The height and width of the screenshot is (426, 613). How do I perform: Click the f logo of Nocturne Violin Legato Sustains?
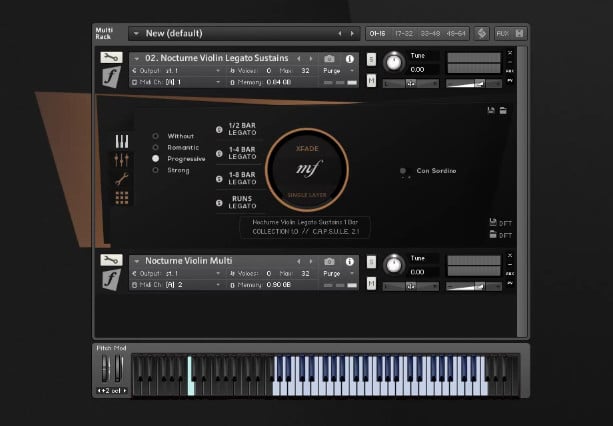point(111,76)
